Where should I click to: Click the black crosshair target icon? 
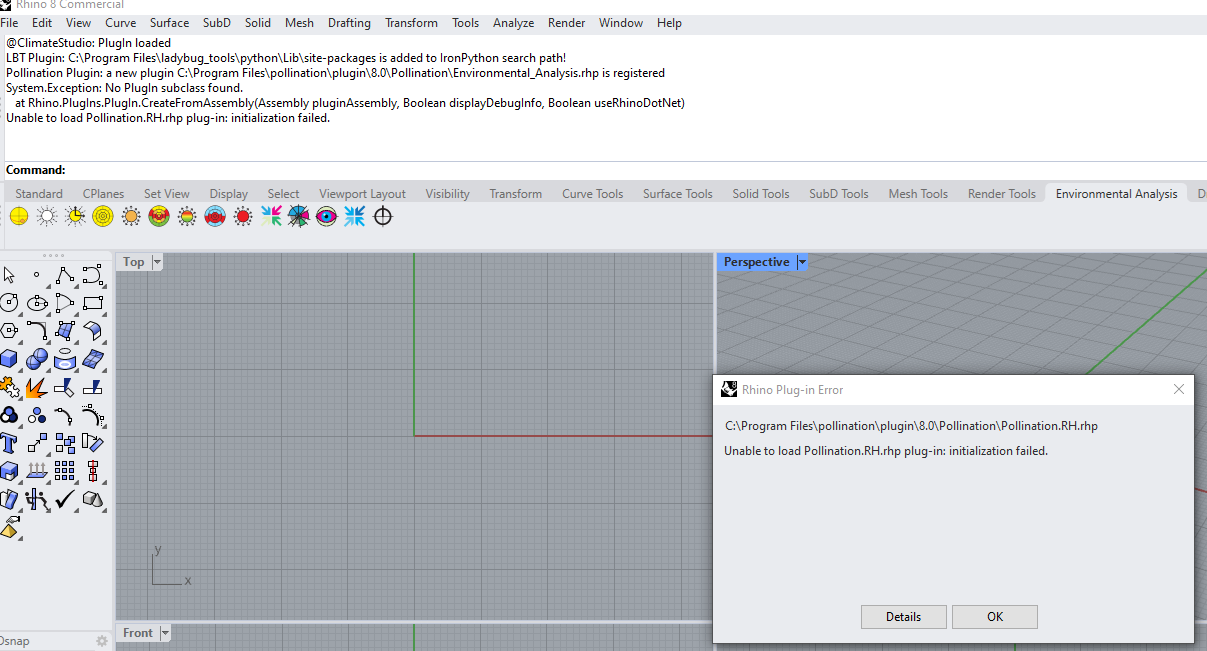(382, 216)
